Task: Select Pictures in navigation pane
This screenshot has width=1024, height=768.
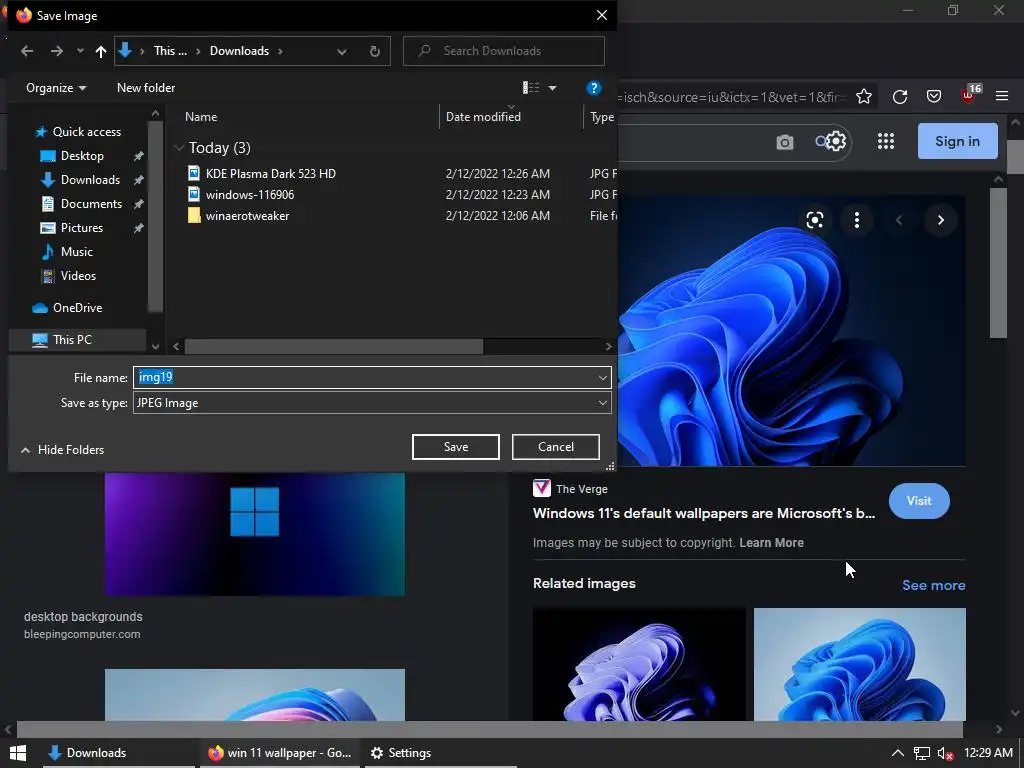Action: click(81, 228)
